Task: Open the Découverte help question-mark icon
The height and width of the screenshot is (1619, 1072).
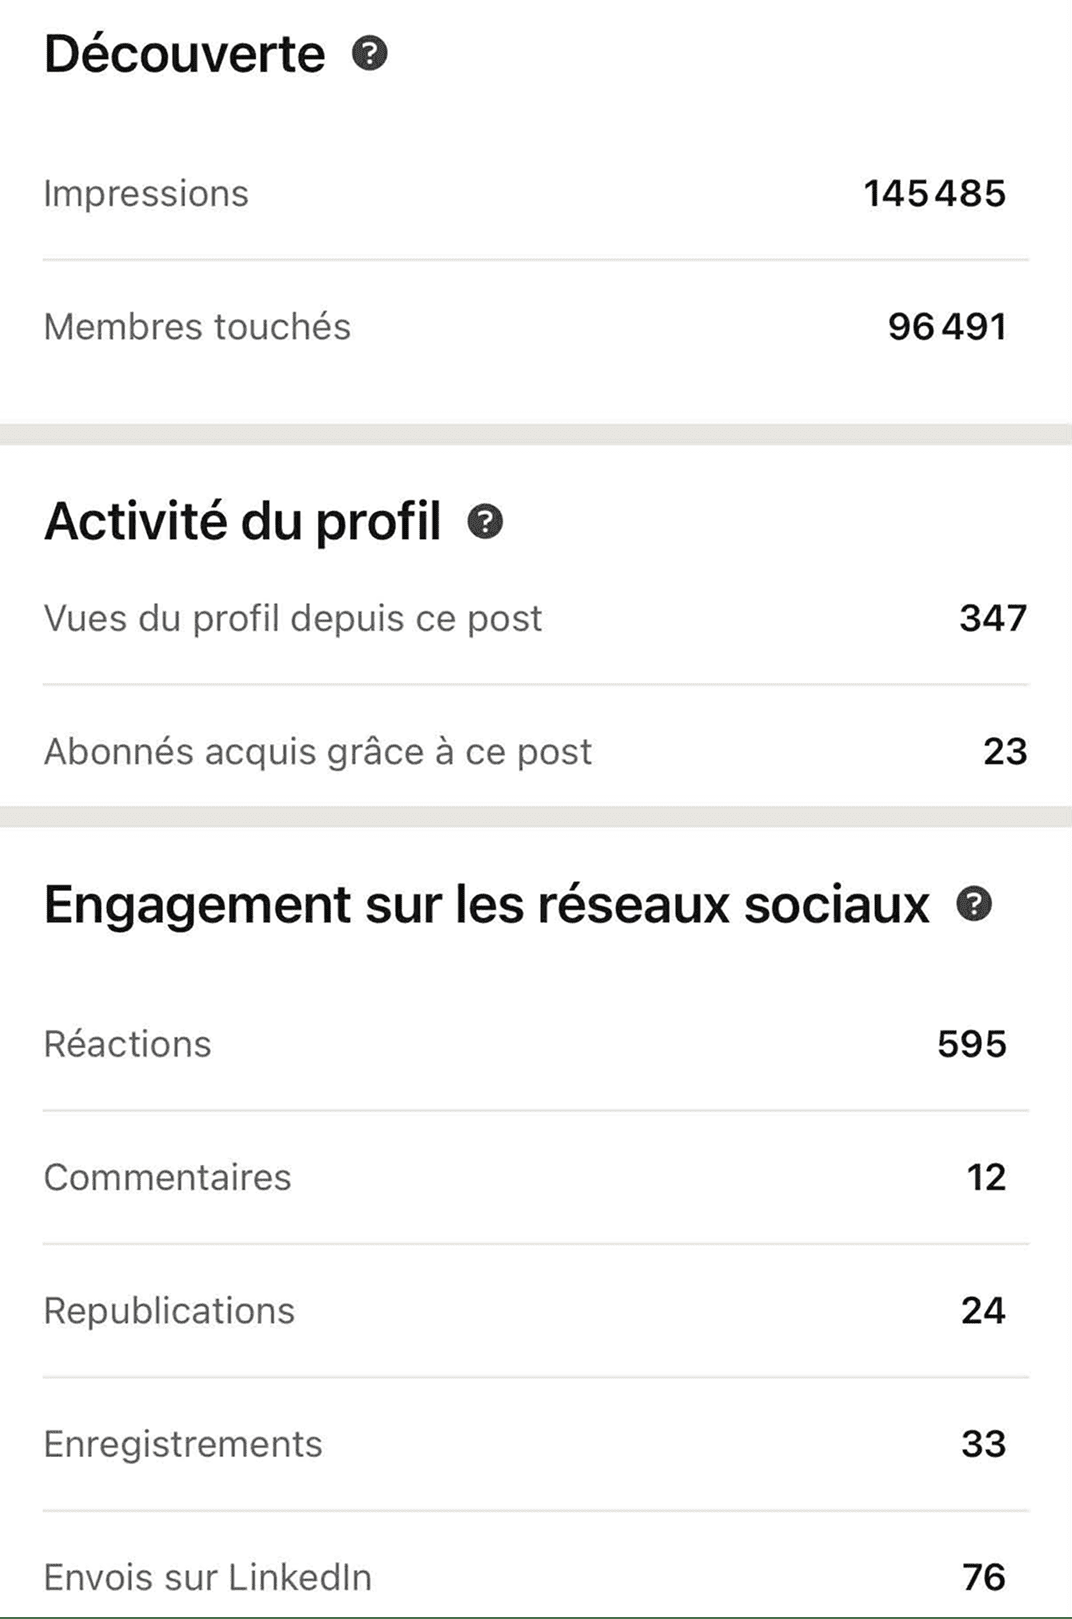Action: [369, 53]
